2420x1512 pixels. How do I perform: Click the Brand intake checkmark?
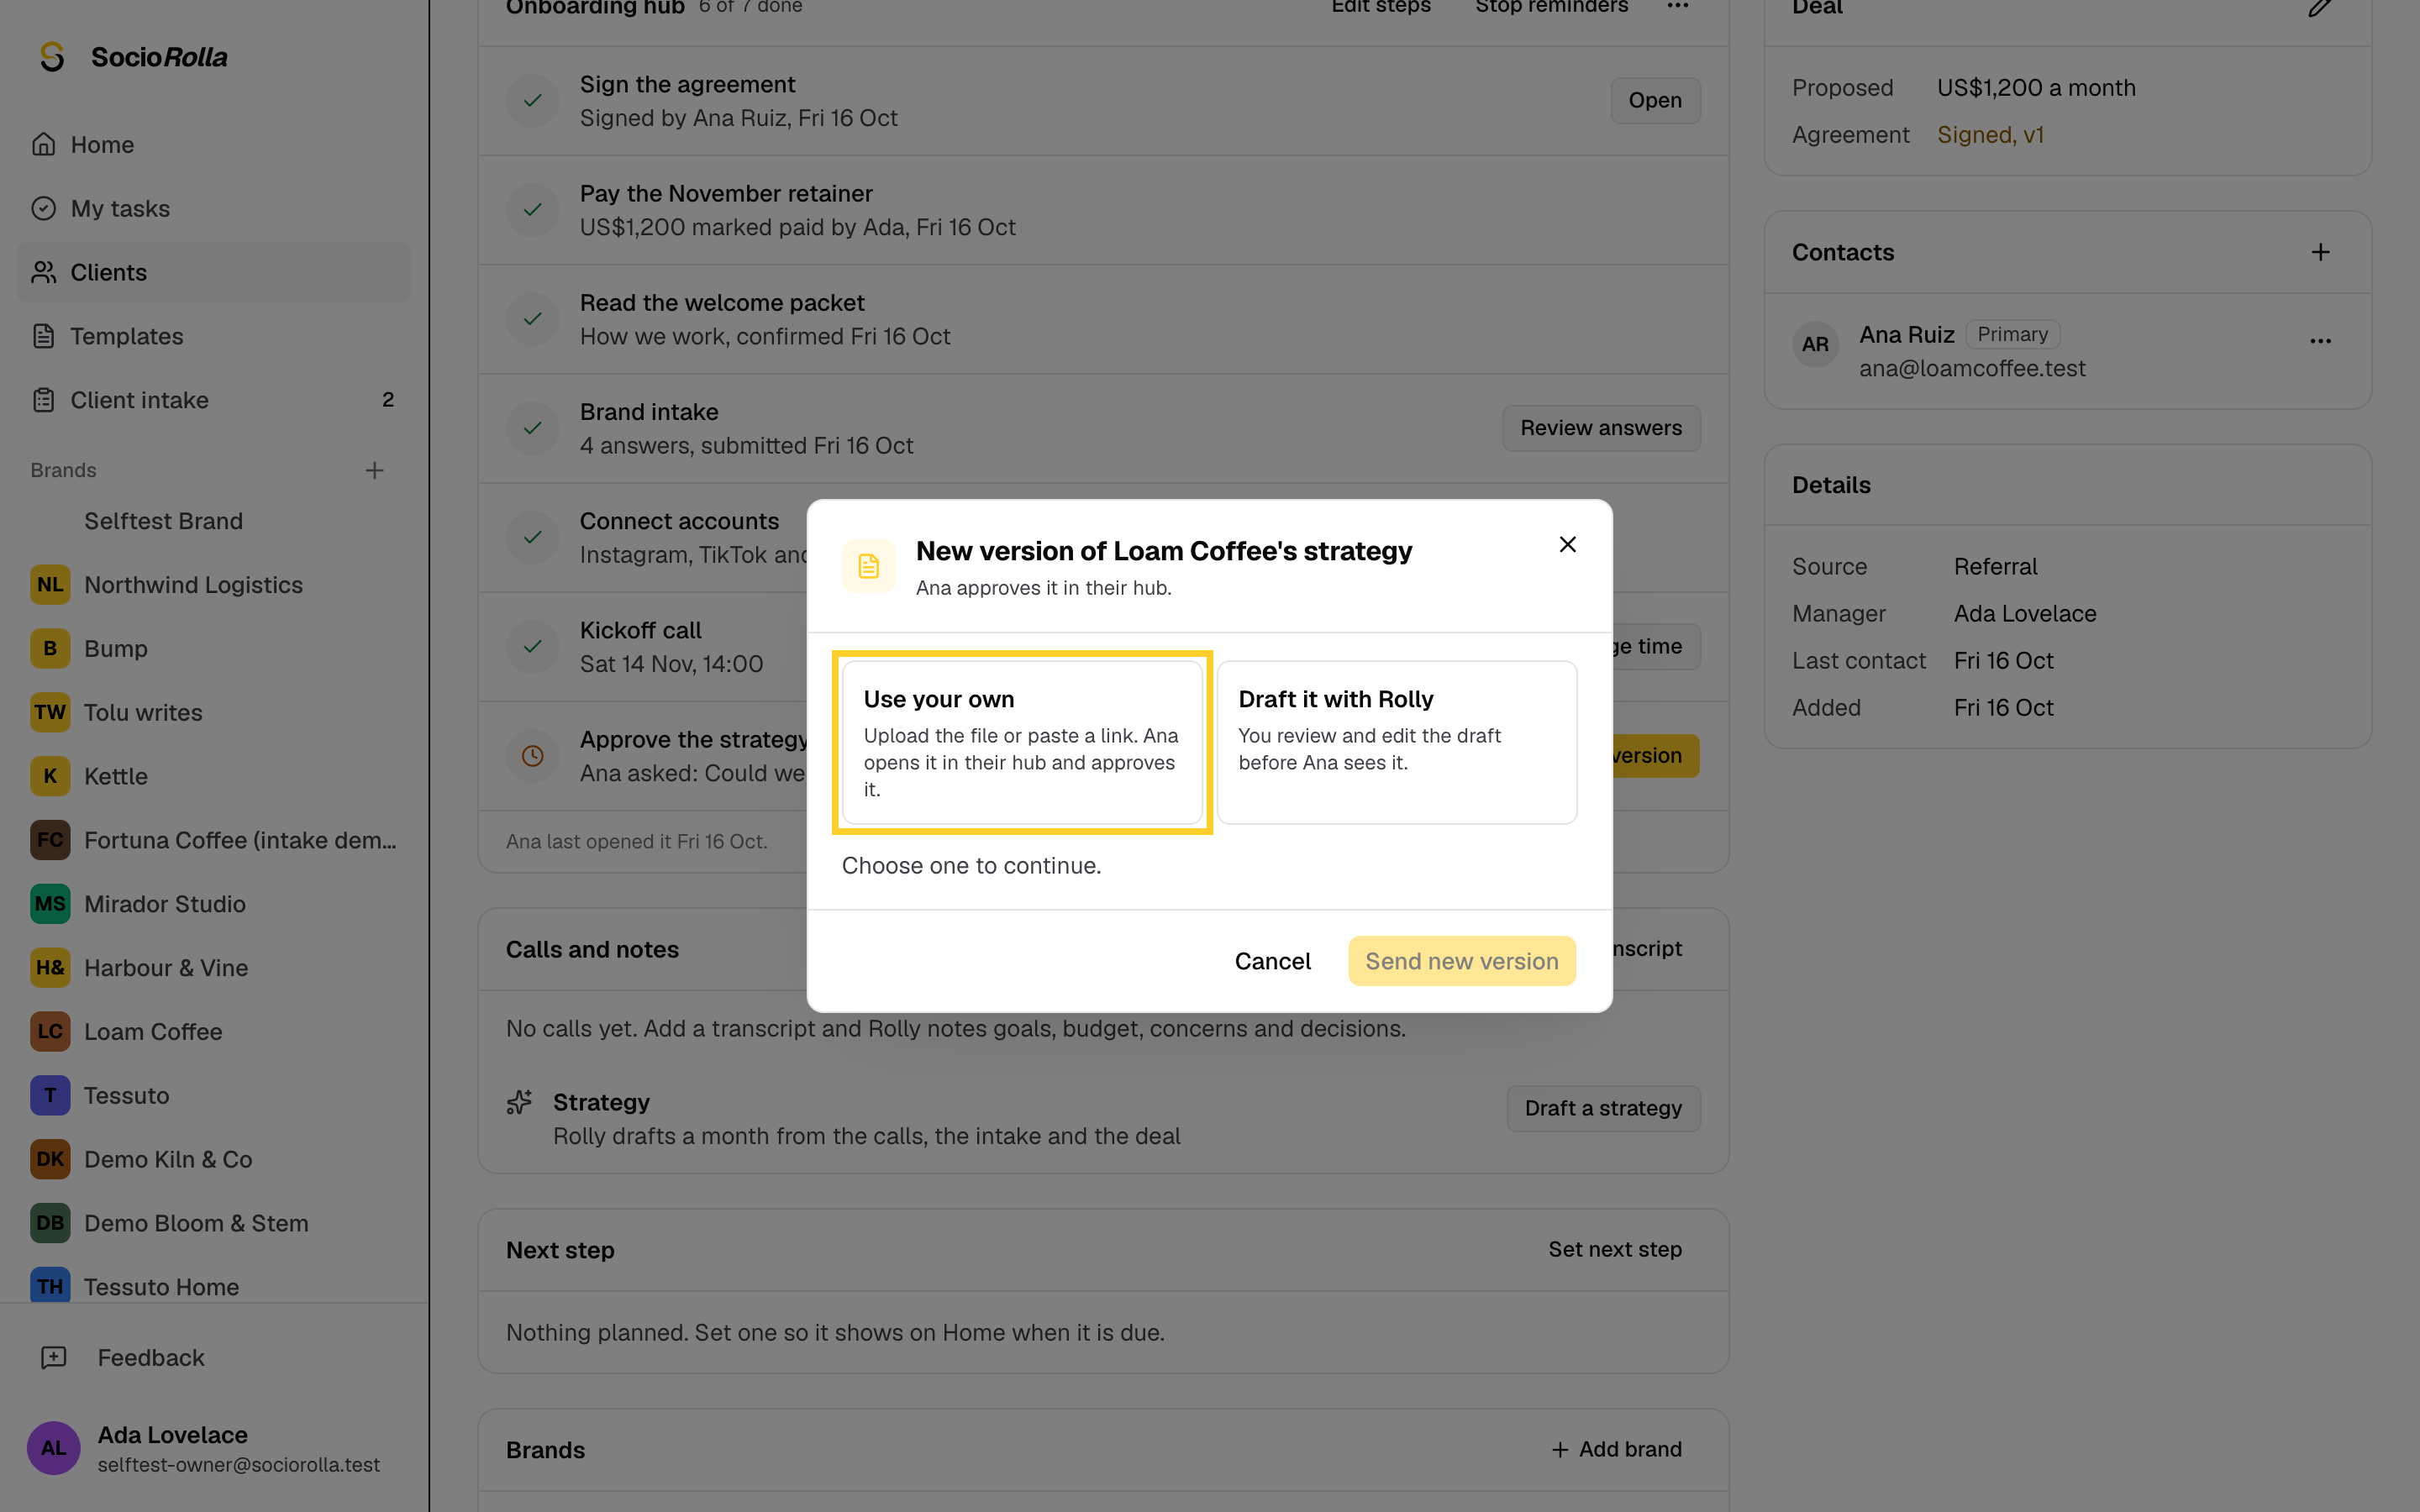tap(533, 428)
